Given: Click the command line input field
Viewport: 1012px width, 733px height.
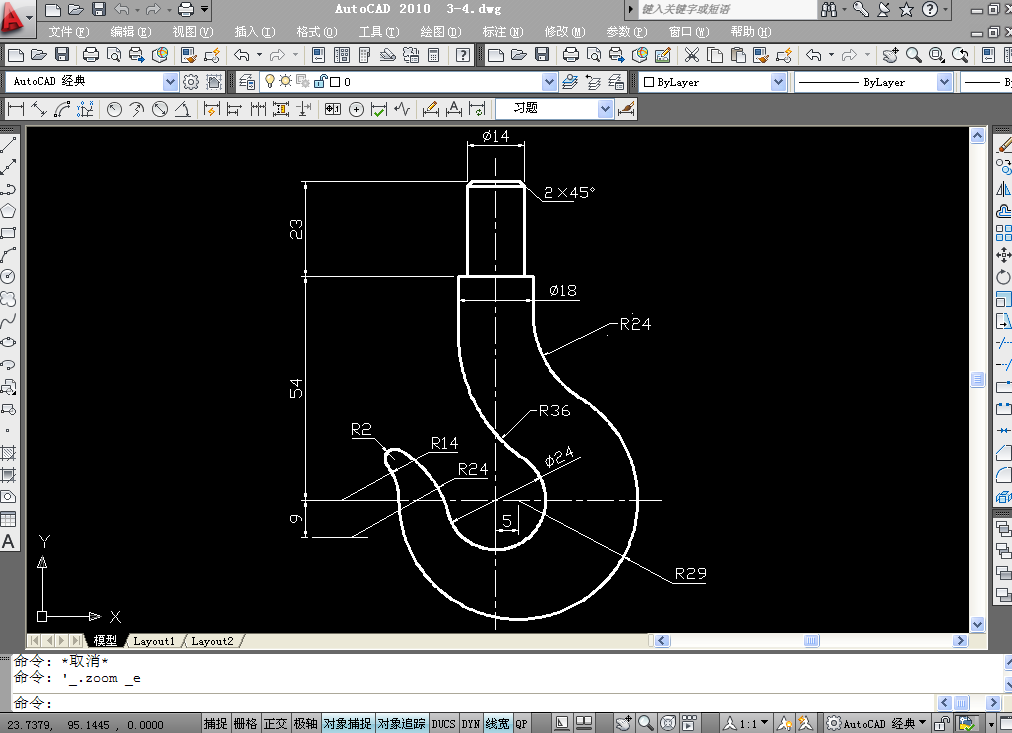Looking at the screenshot, I should 473,702.
